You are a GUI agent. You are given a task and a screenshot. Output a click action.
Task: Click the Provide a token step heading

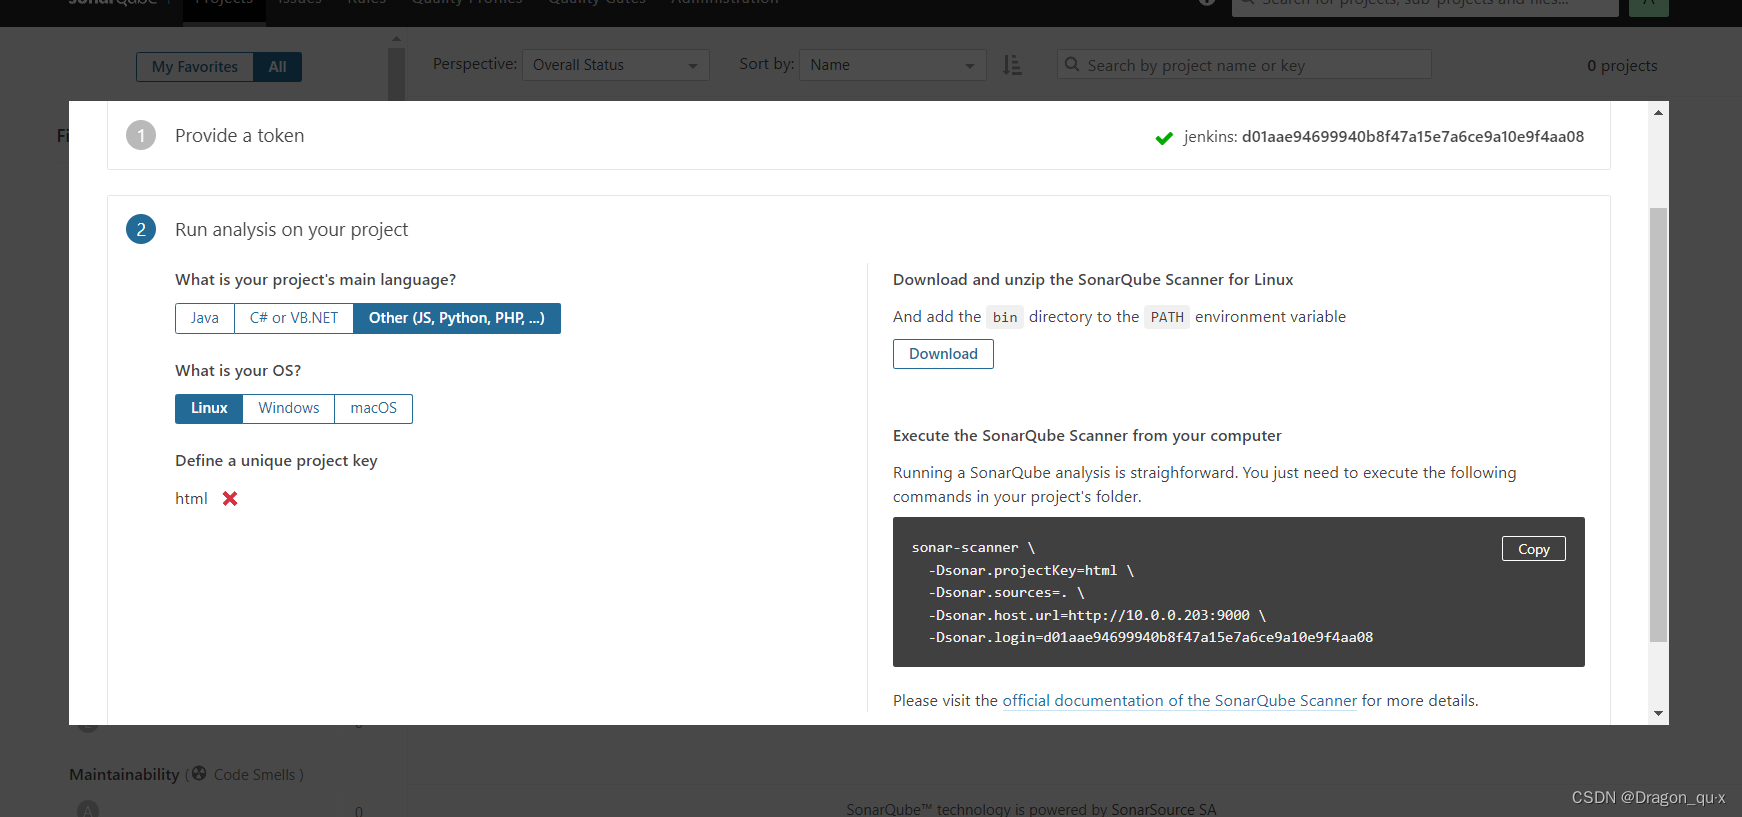240,136
